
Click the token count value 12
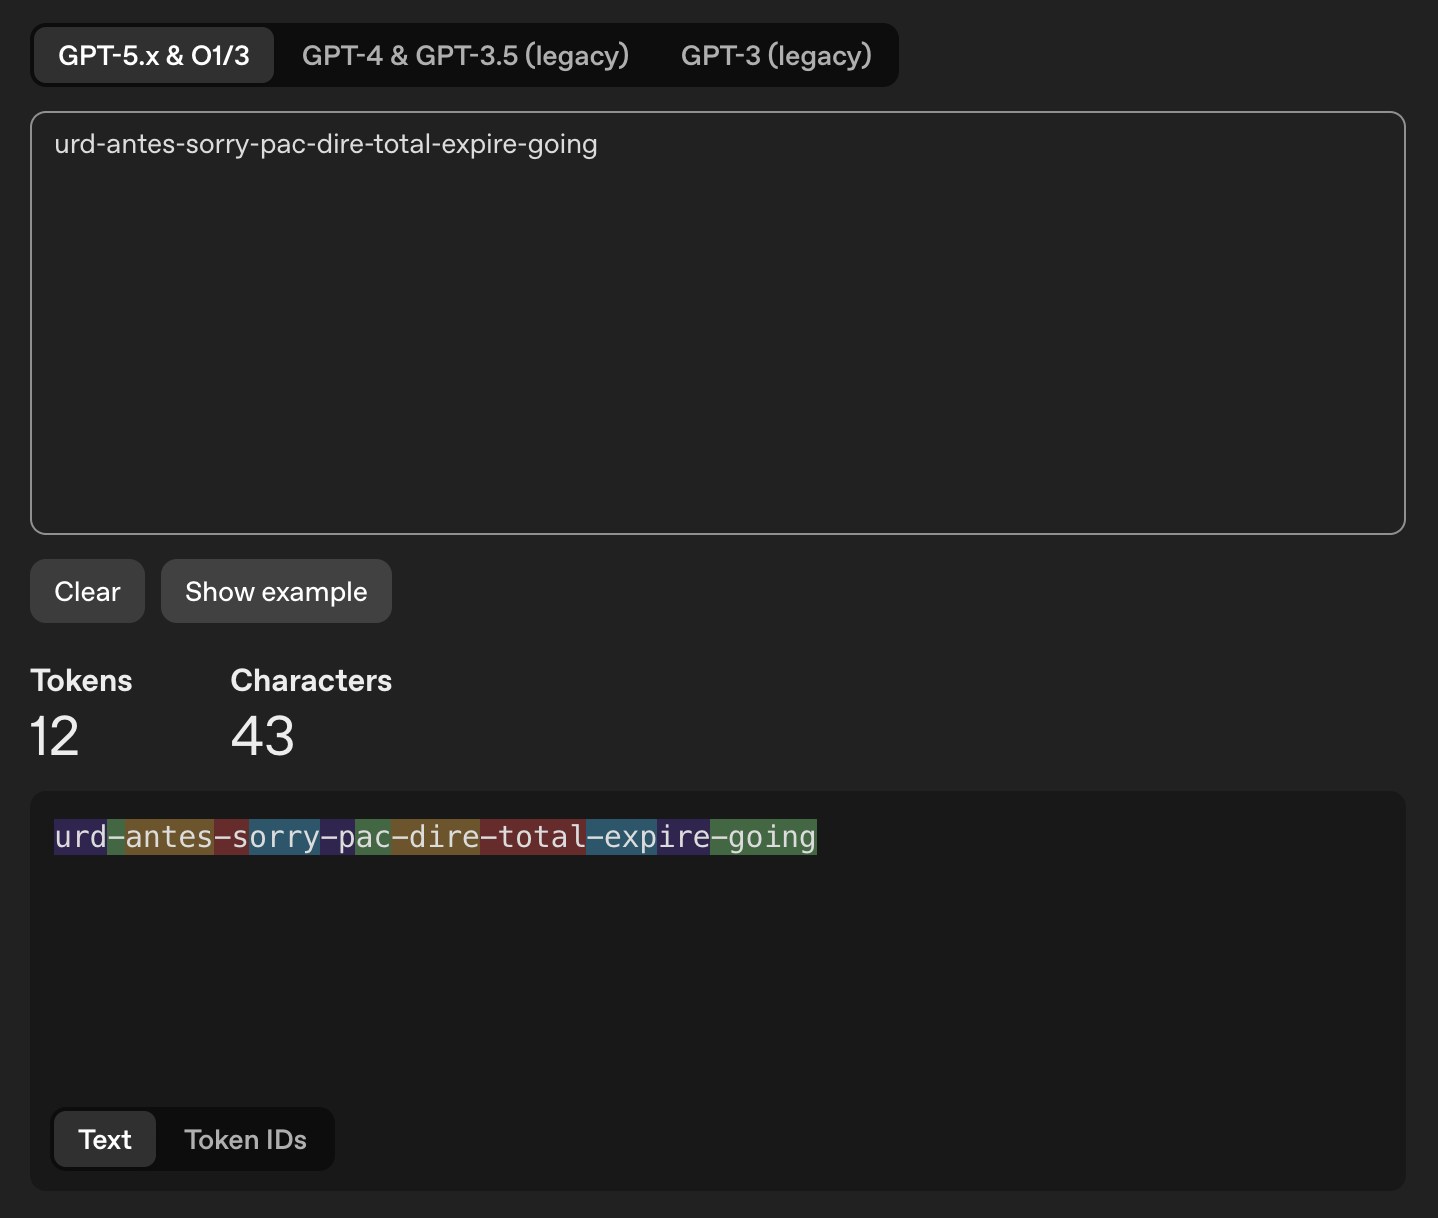point(54,736)
